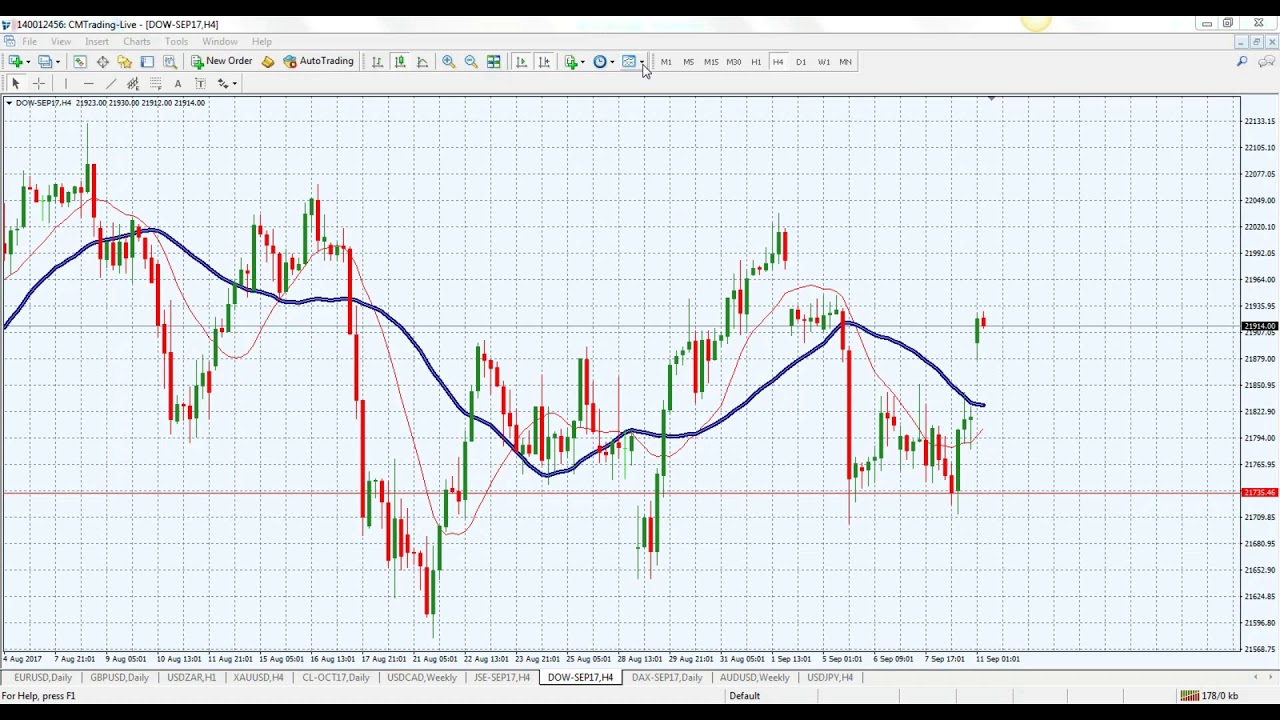The image size is (1280, 720).
Task: Open the File menu
Action: tap(30, 42)
